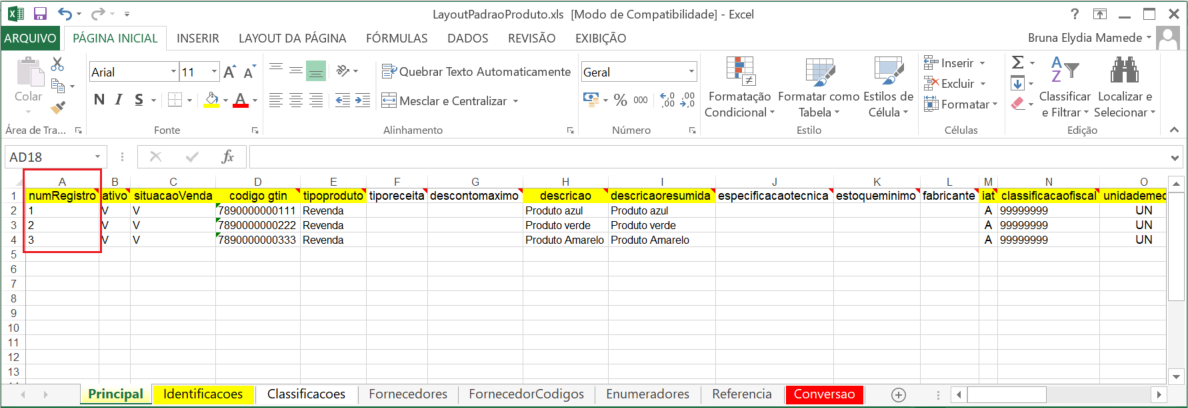
Task: Switch to the DADOS ribbon tab
Action: (467, 38)
